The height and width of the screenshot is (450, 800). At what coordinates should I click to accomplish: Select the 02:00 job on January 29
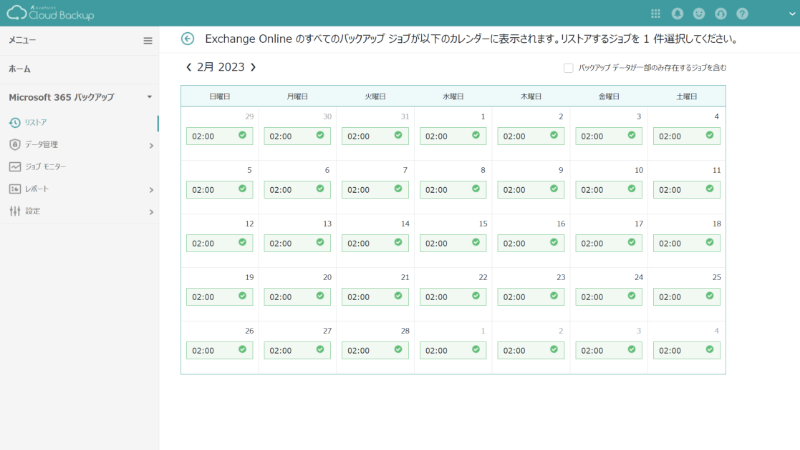tap(219, 136)
